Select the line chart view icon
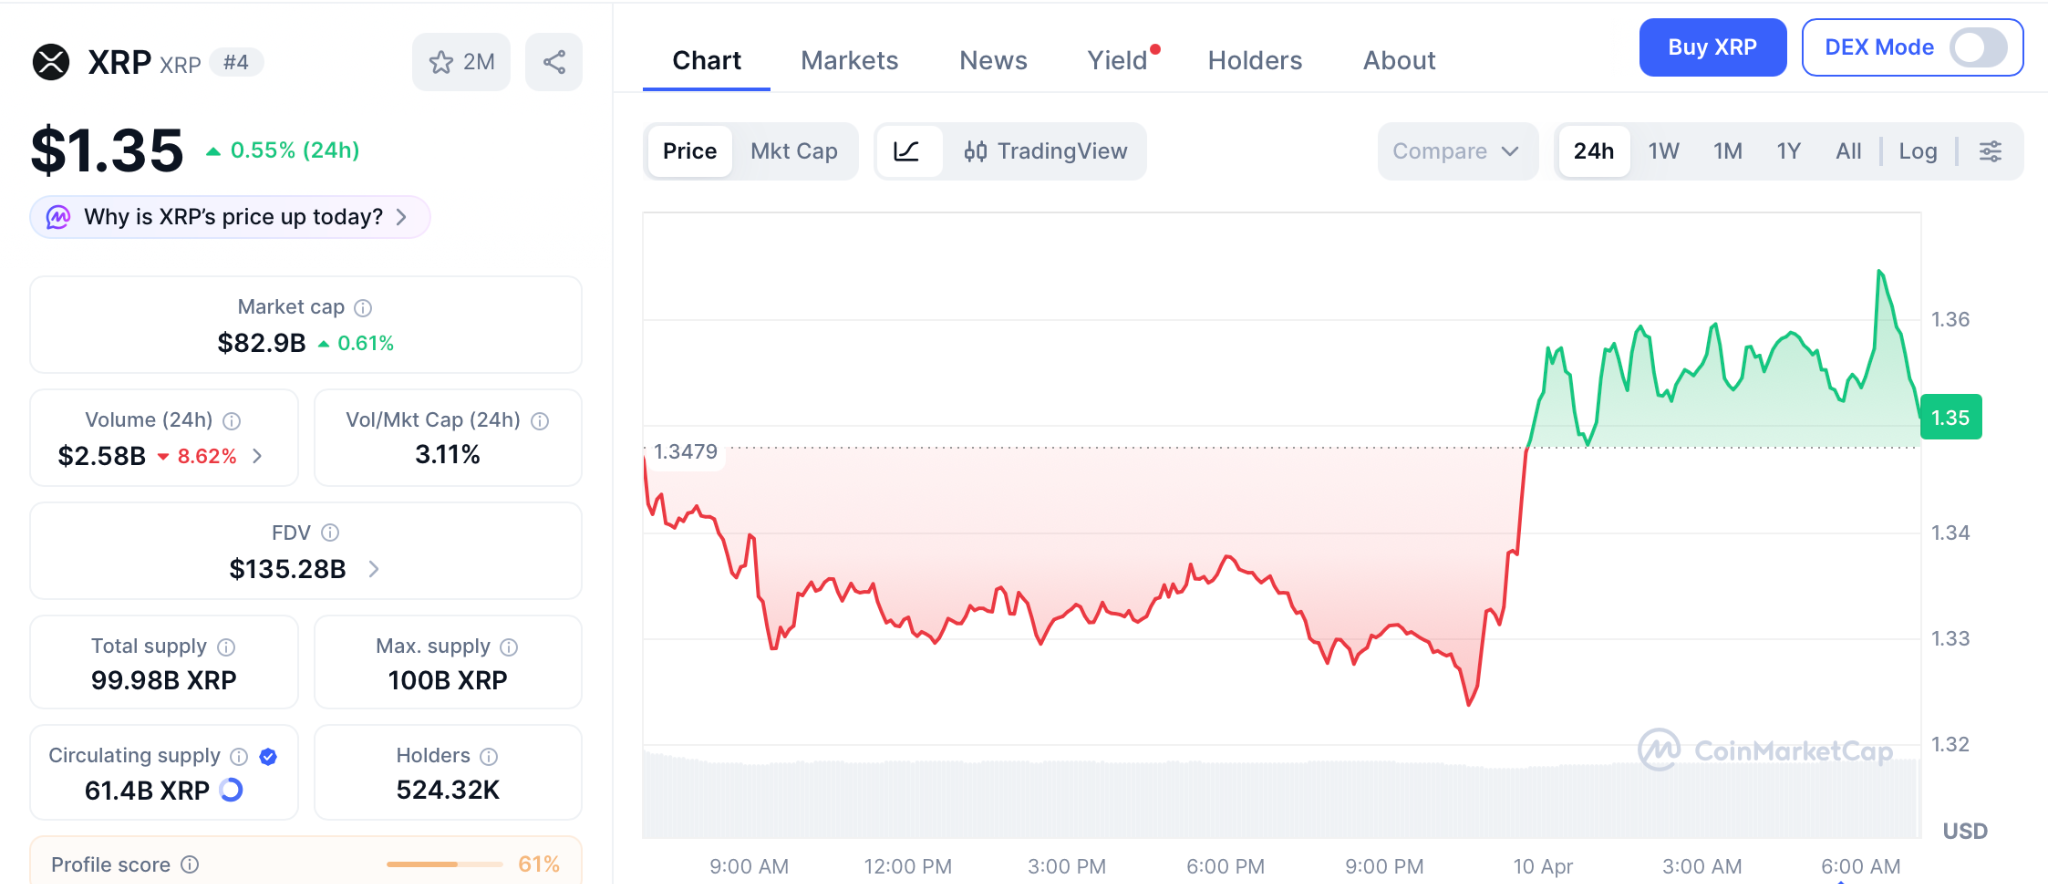 [907, 151]
